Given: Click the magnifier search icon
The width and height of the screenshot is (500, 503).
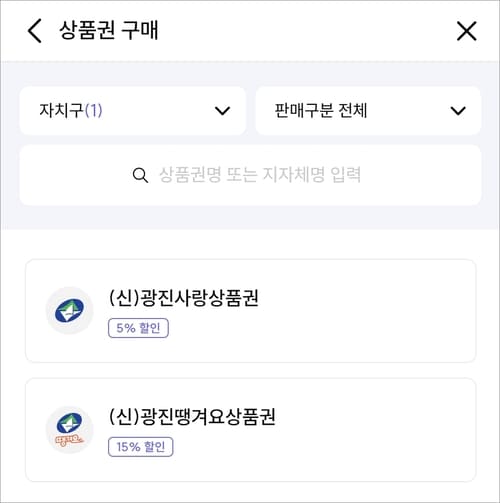Looking at the screenshot, I should click(140, 175).
